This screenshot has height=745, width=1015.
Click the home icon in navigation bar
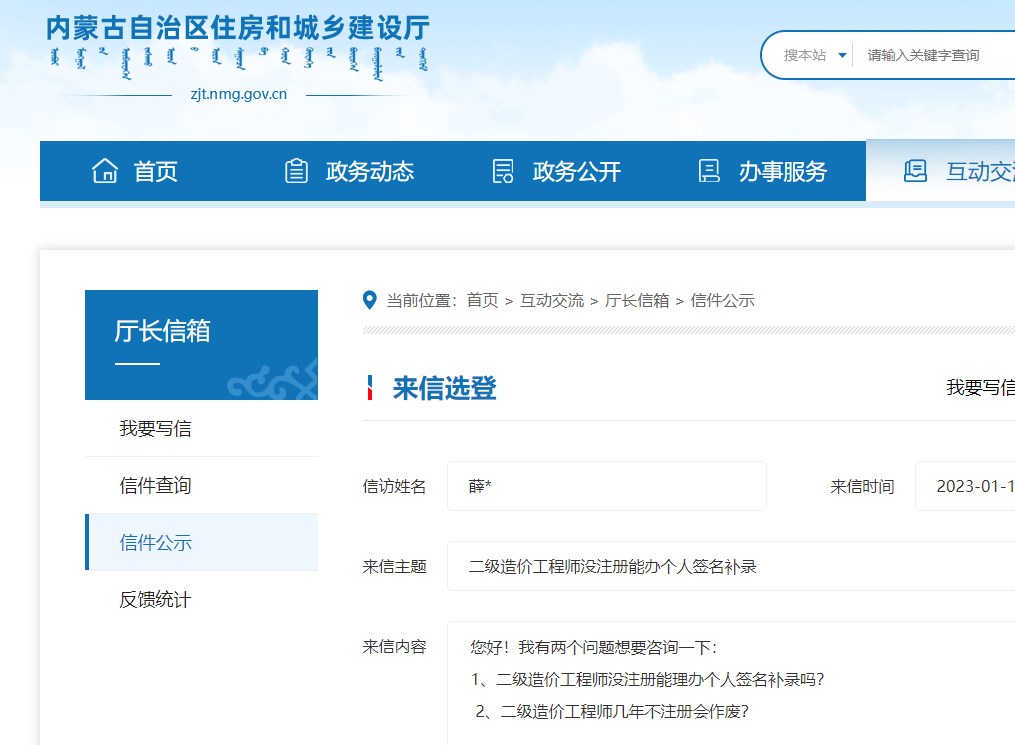[x=105, y=171]
